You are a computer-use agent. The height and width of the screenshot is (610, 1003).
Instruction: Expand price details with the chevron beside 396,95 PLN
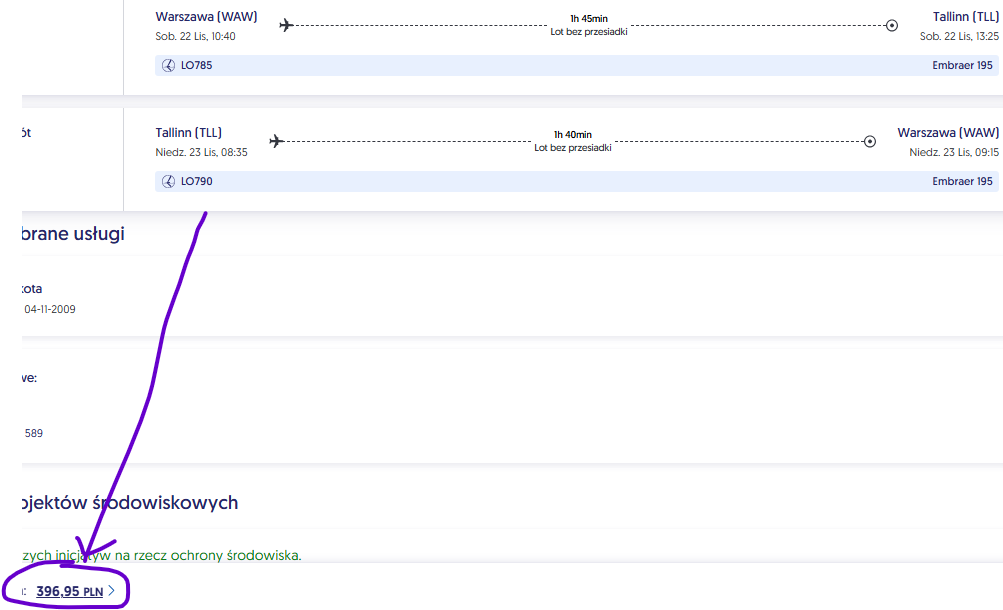(x=111, y=591)
